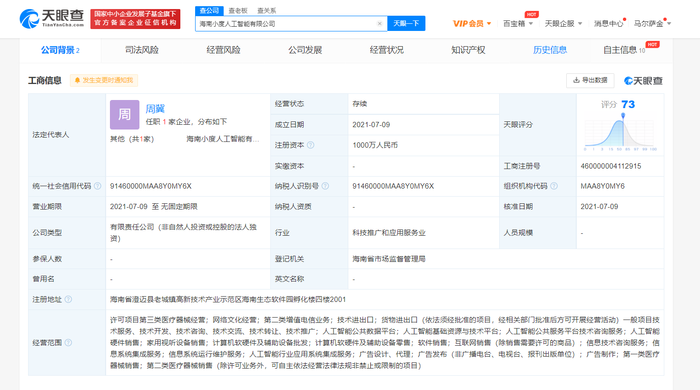Click the purple 周 avatar thumbnail

point(125,115)
